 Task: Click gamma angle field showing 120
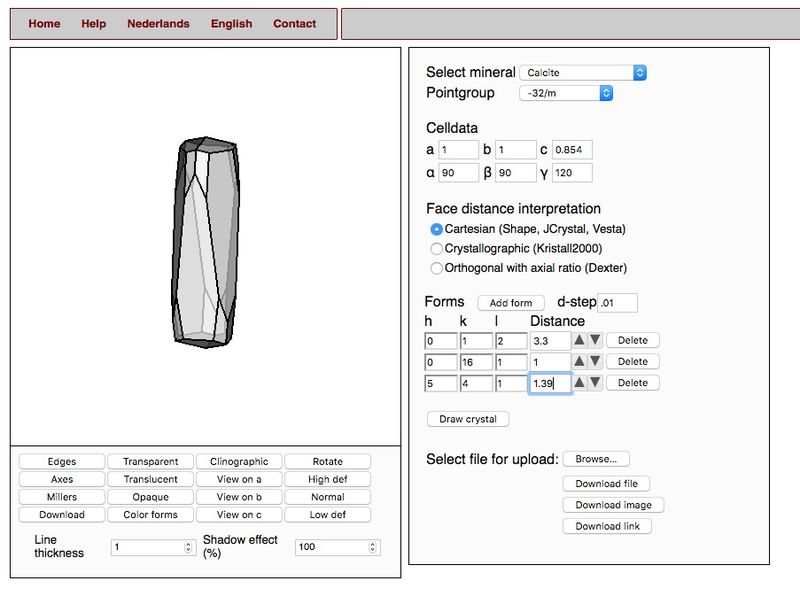tap(572, 172)
